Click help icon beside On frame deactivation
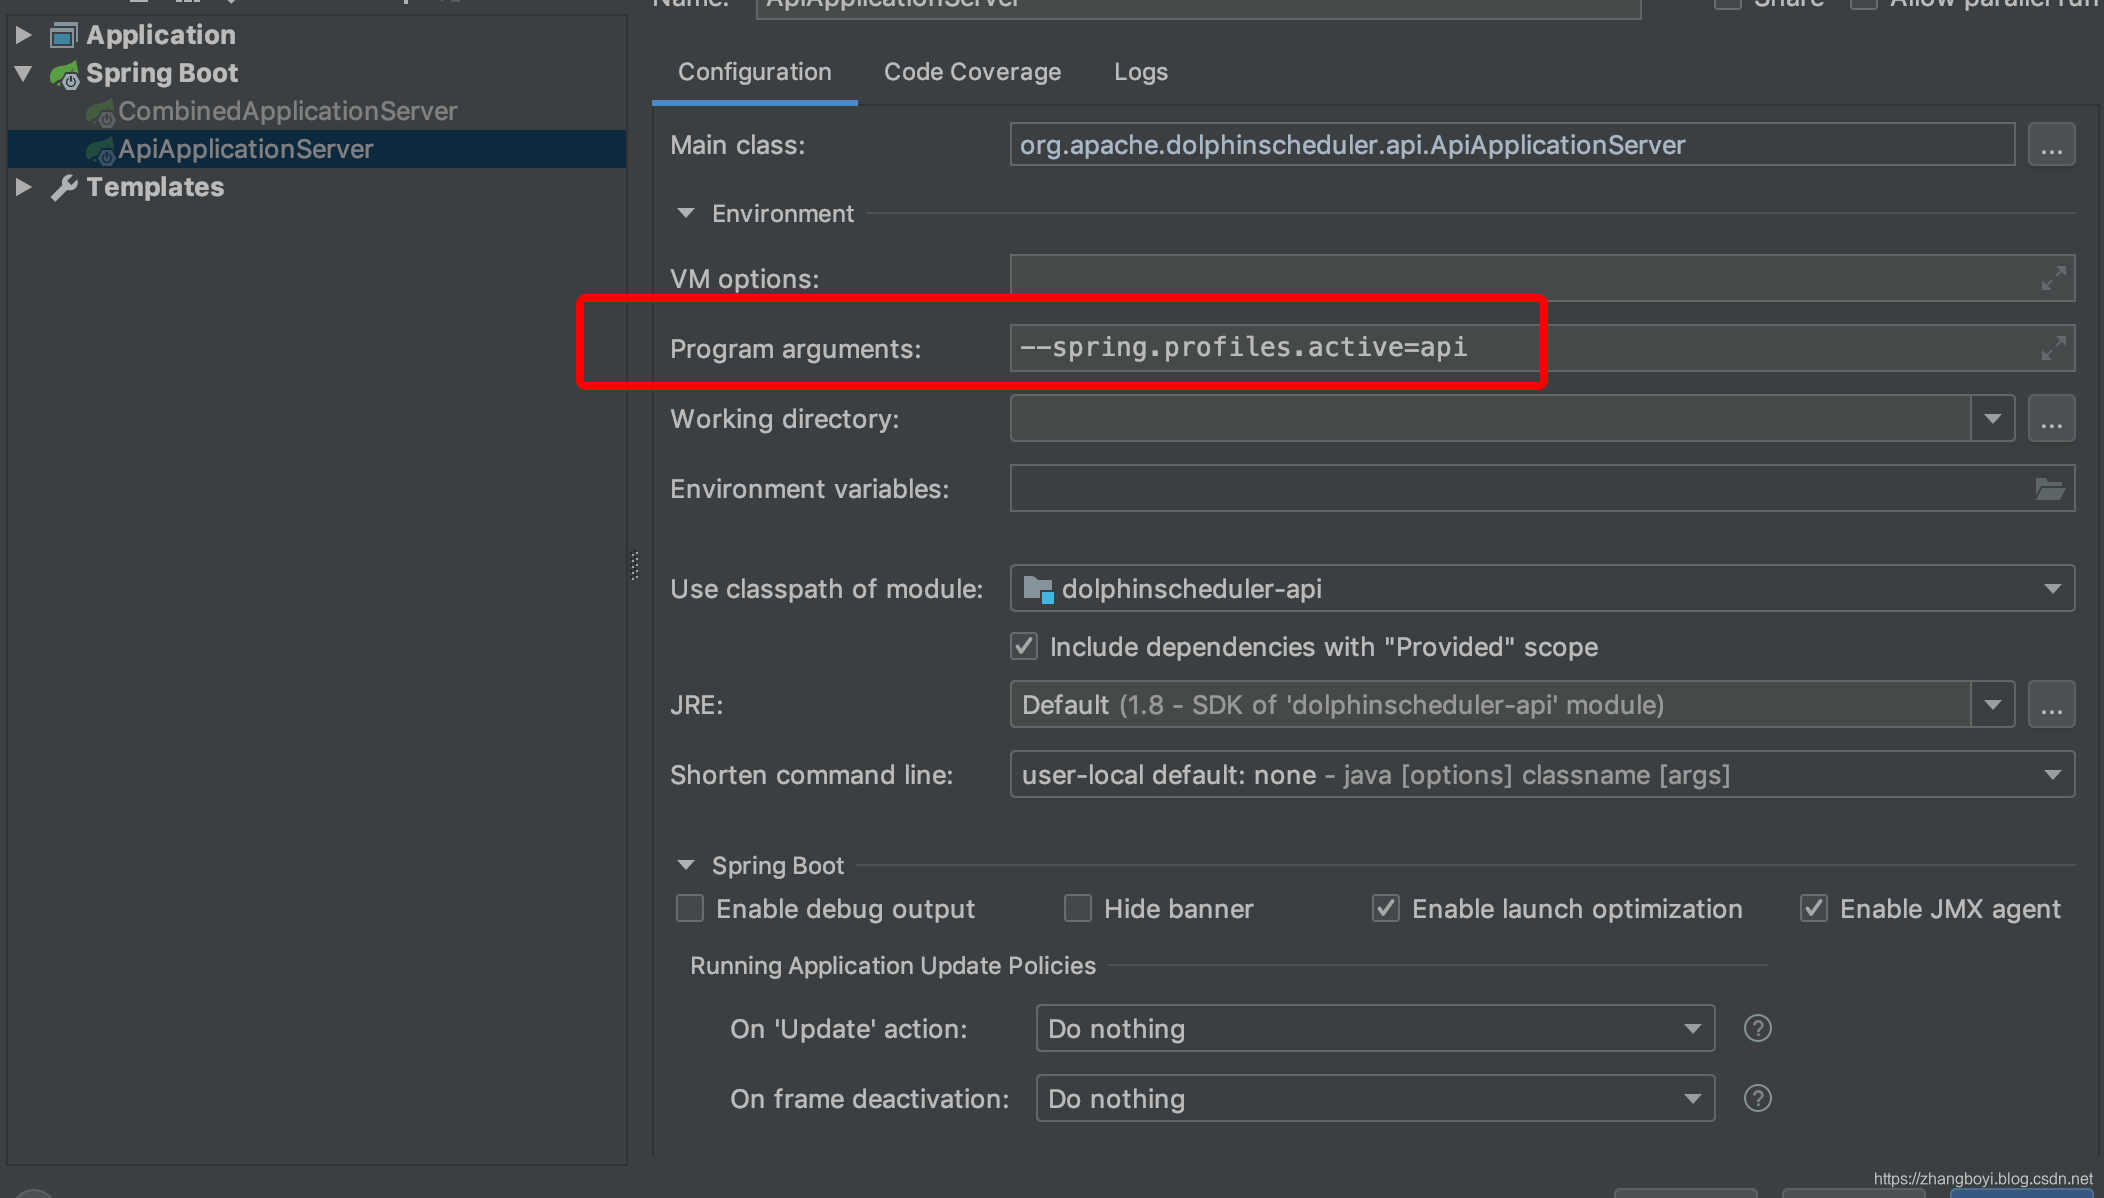 pos(1757,1098)
